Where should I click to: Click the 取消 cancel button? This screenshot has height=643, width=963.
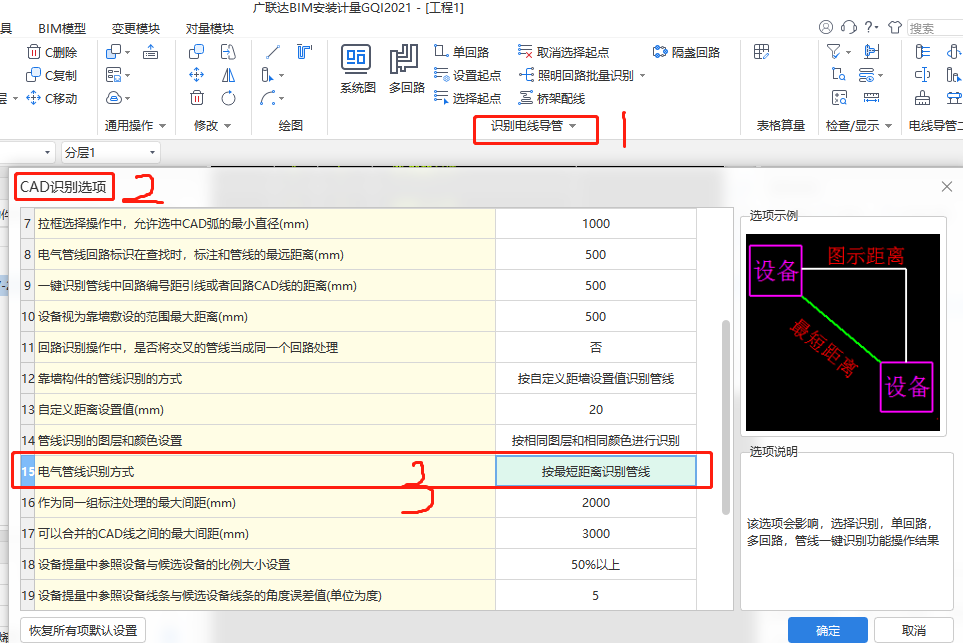913,630
